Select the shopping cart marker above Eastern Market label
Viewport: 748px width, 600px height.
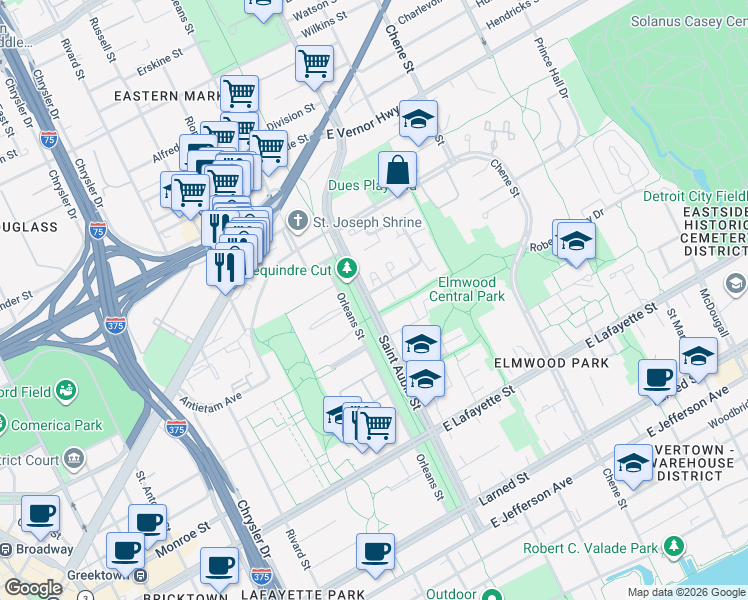239,94
